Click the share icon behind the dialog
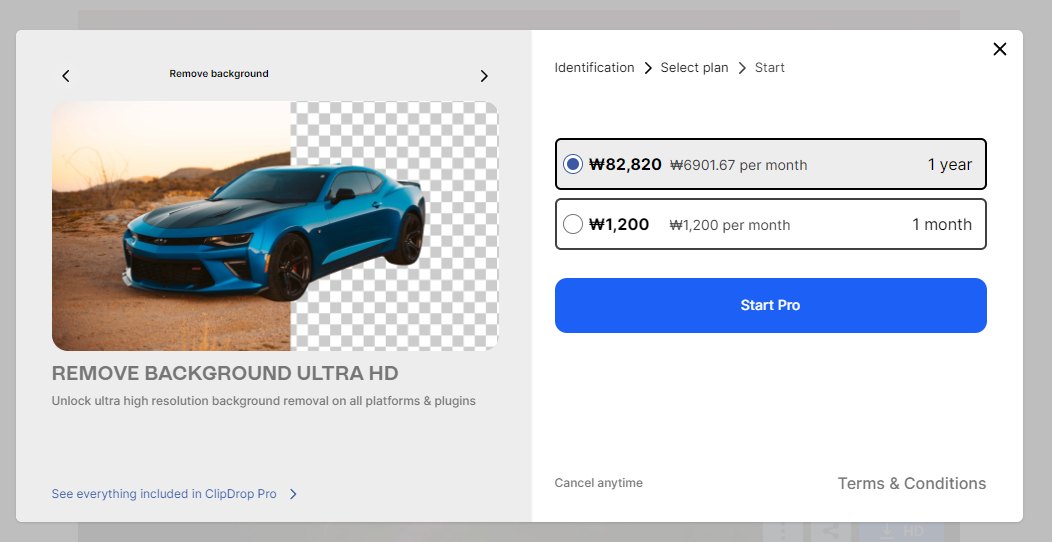1052x542 pixels. click(831, 531)
